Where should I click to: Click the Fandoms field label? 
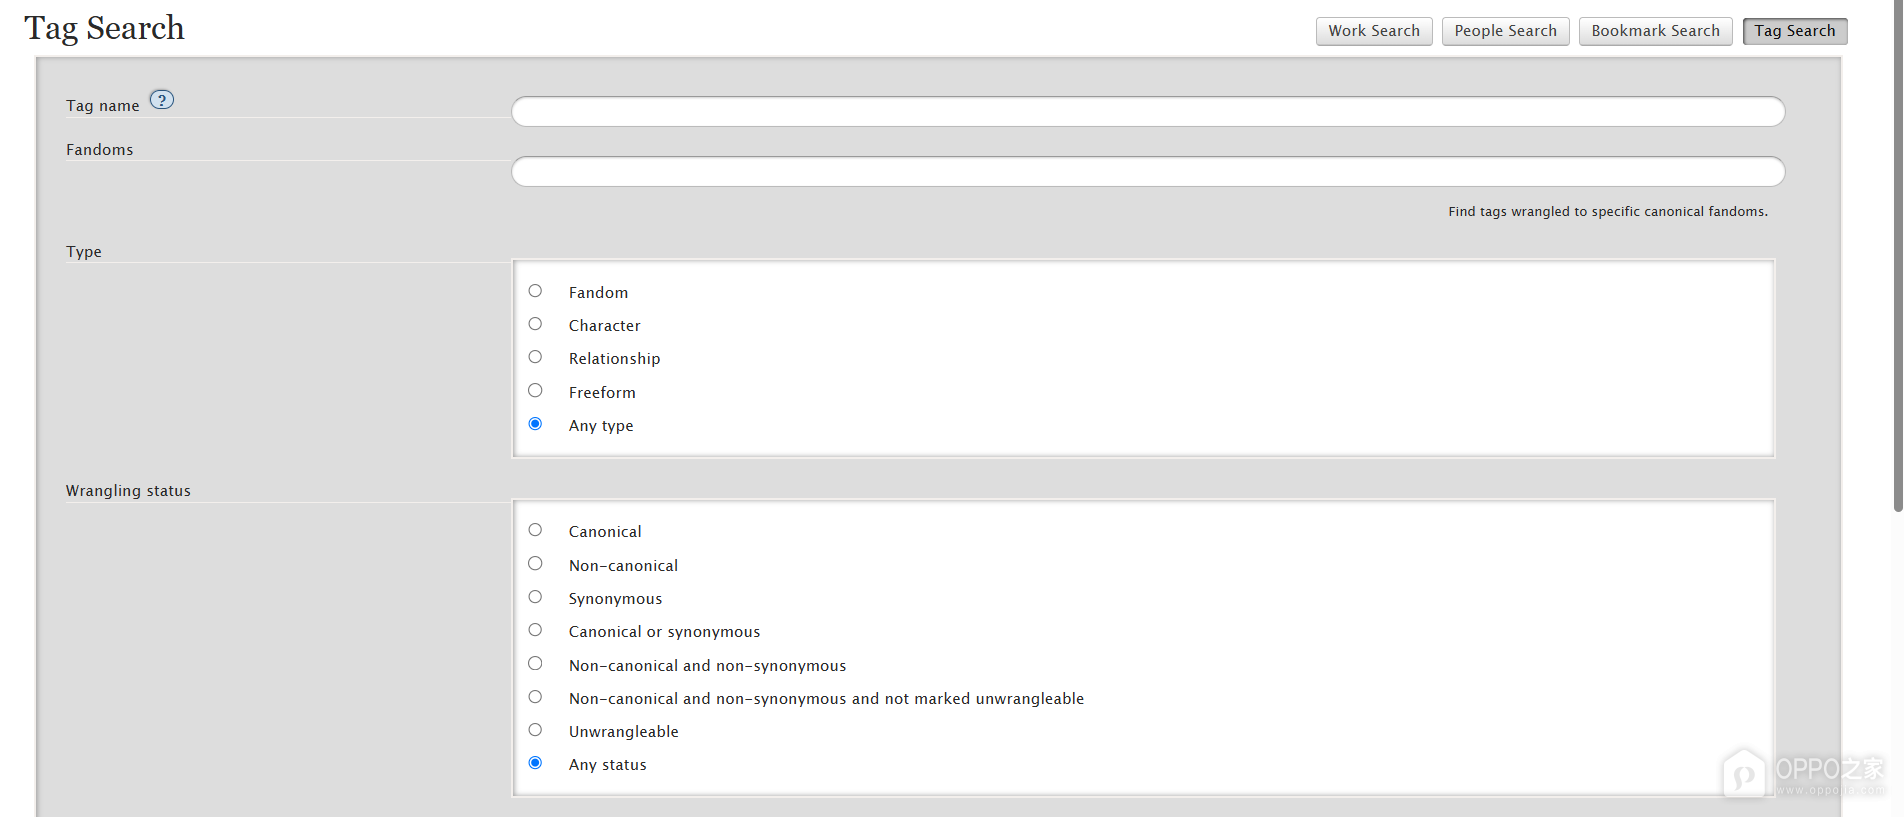point(100,150)
